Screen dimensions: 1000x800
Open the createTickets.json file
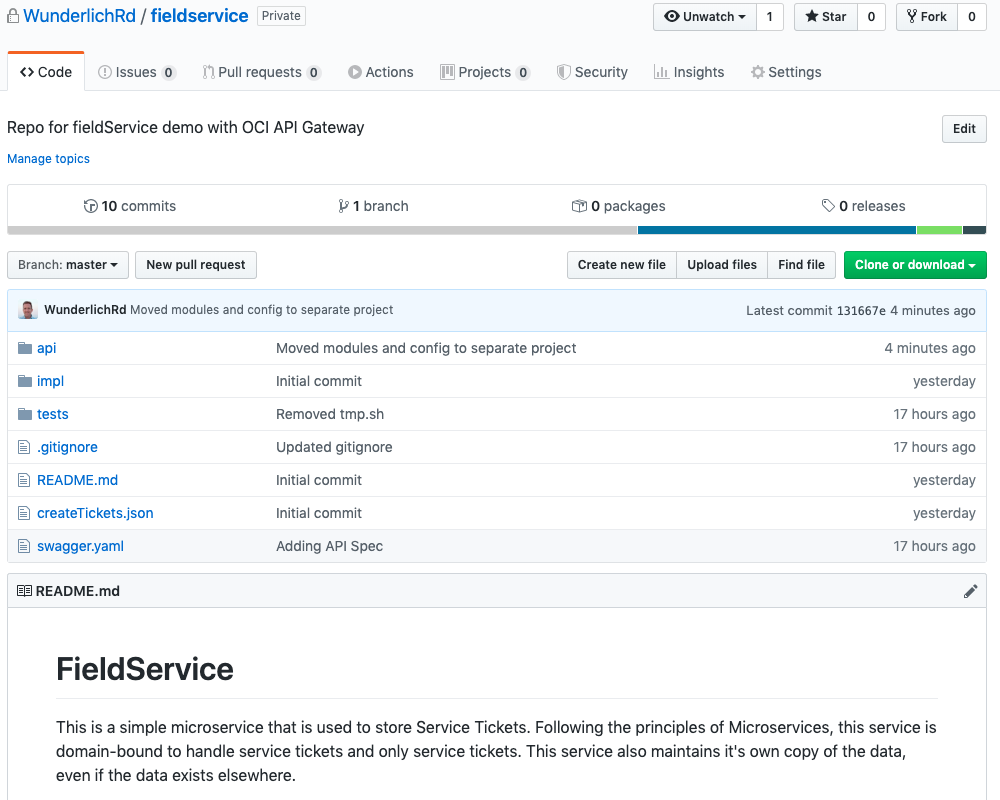(x=95, y=513)
